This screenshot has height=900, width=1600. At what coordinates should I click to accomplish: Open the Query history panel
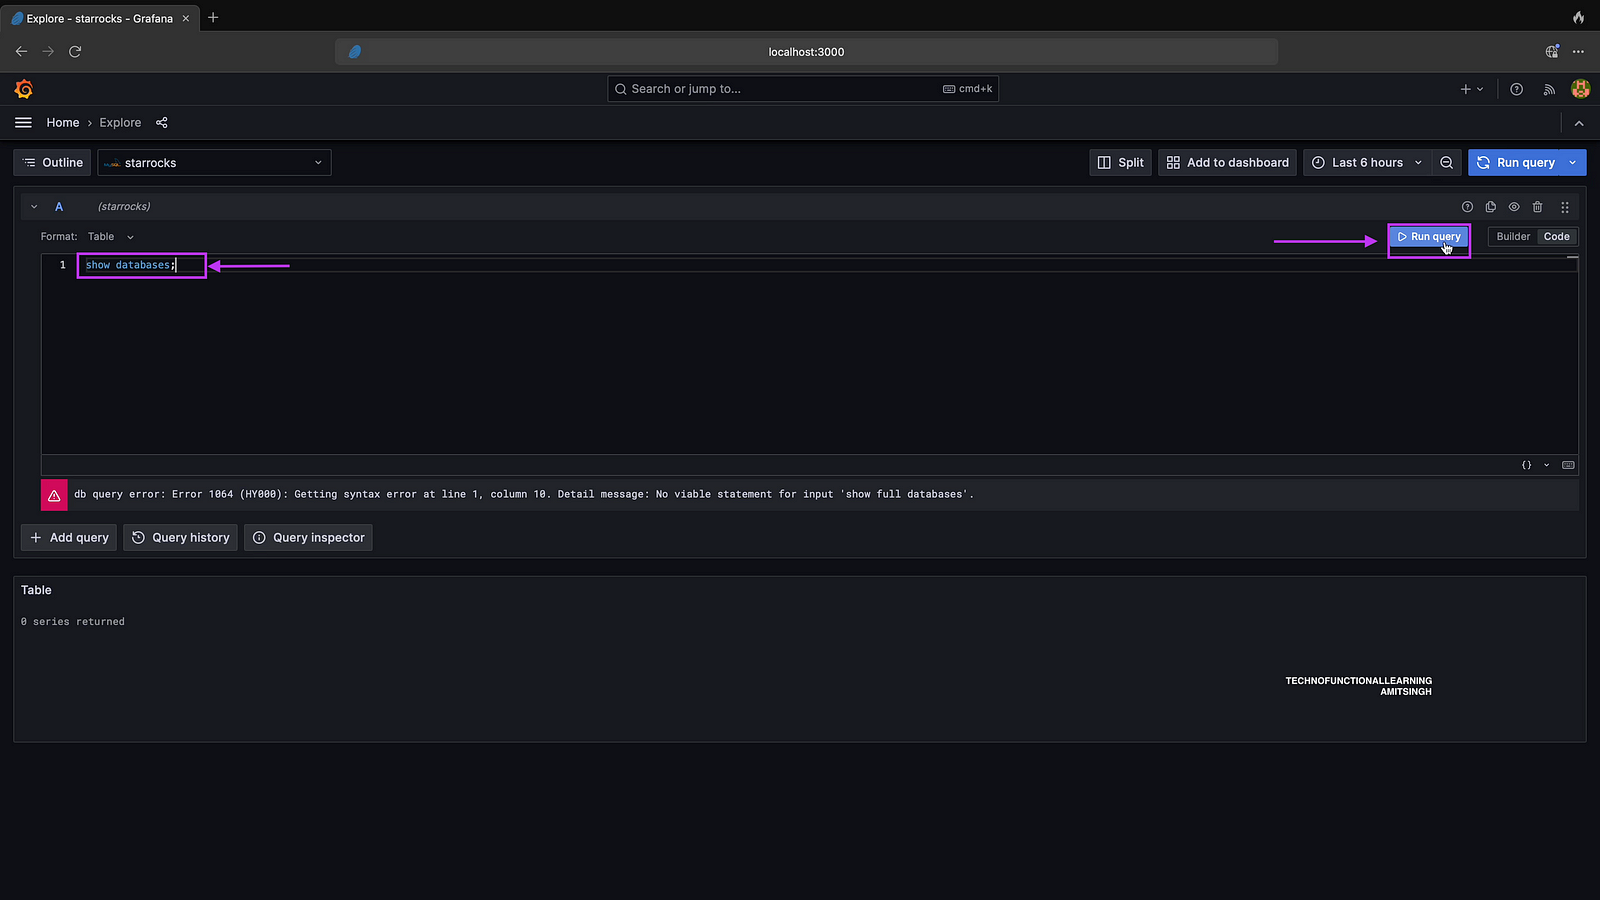pos(180,538)
